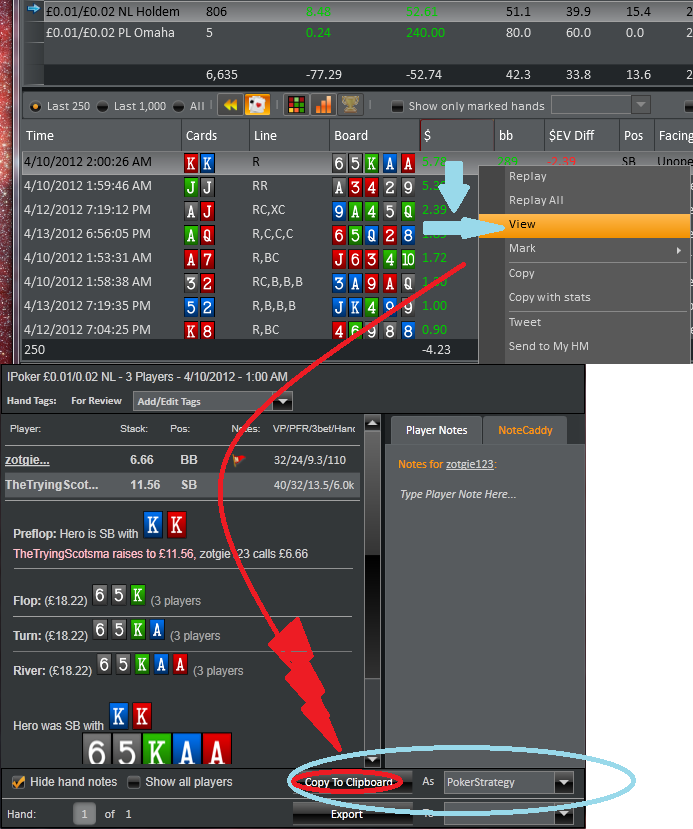Viewport: 693px width, 829px height.
Task: Select the Last 1,000 radio option
Action: [103, 106]
